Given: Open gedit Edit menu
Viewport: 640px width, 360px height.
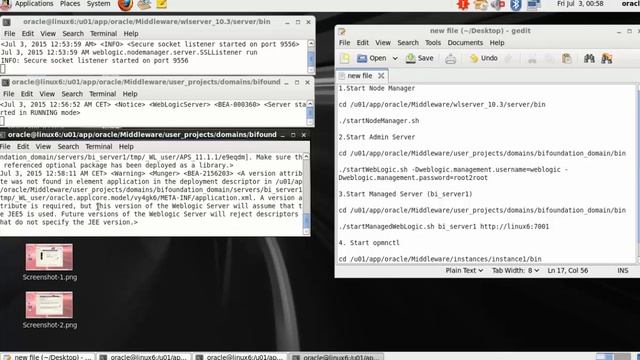Looking at the screenshot, I should (362, 42).
